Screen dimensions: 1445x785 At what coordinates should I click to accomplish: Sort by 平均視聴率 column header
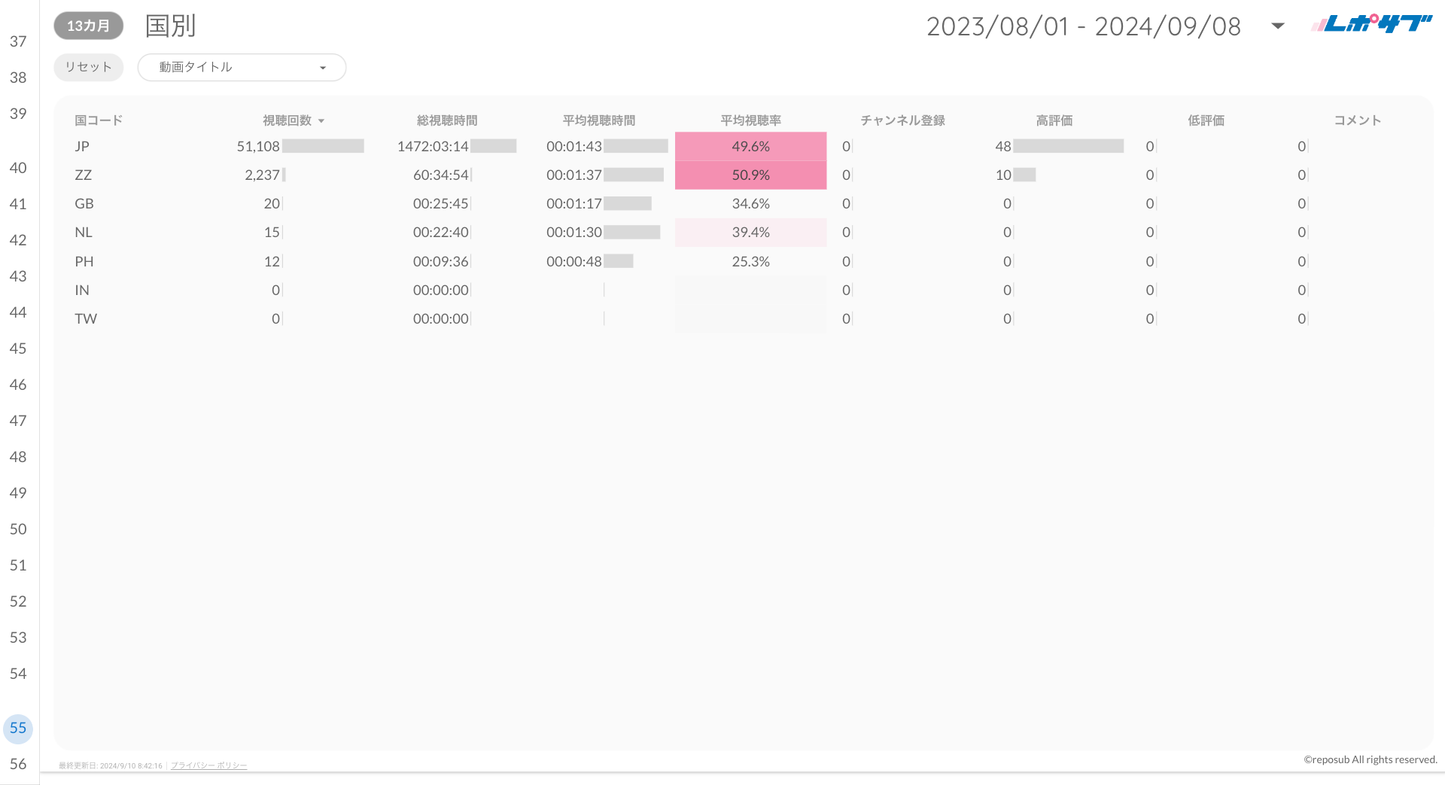751,120
